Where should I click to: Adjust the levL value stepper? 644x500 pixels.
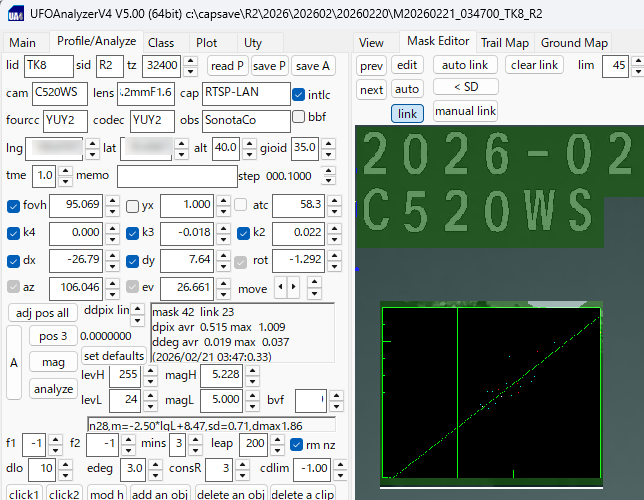pyautogui.click(x=150, y=401)
